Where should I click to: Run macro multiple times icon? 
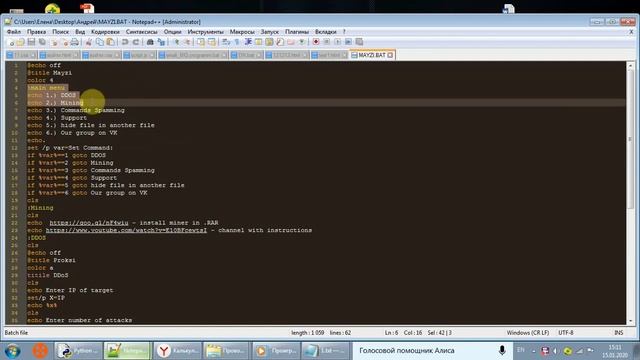(x=349, y=42)
